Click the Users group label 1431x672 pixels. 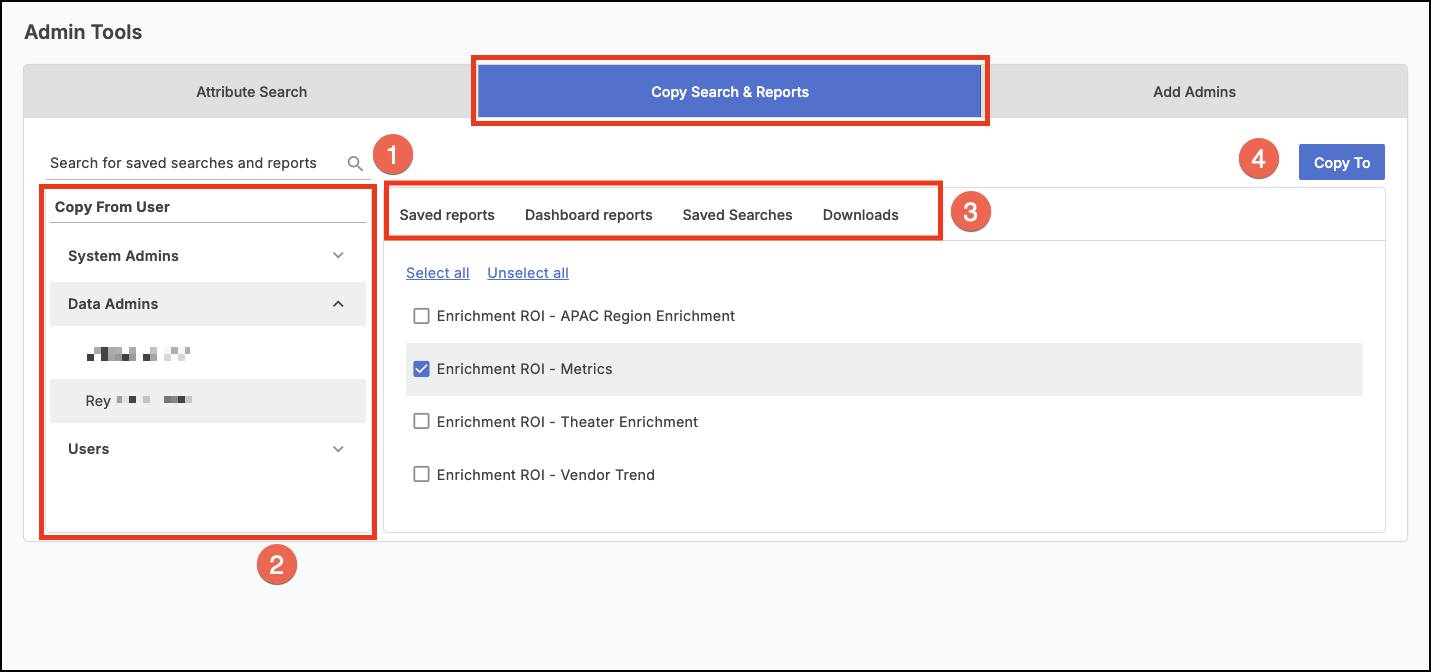pos(88,449)
